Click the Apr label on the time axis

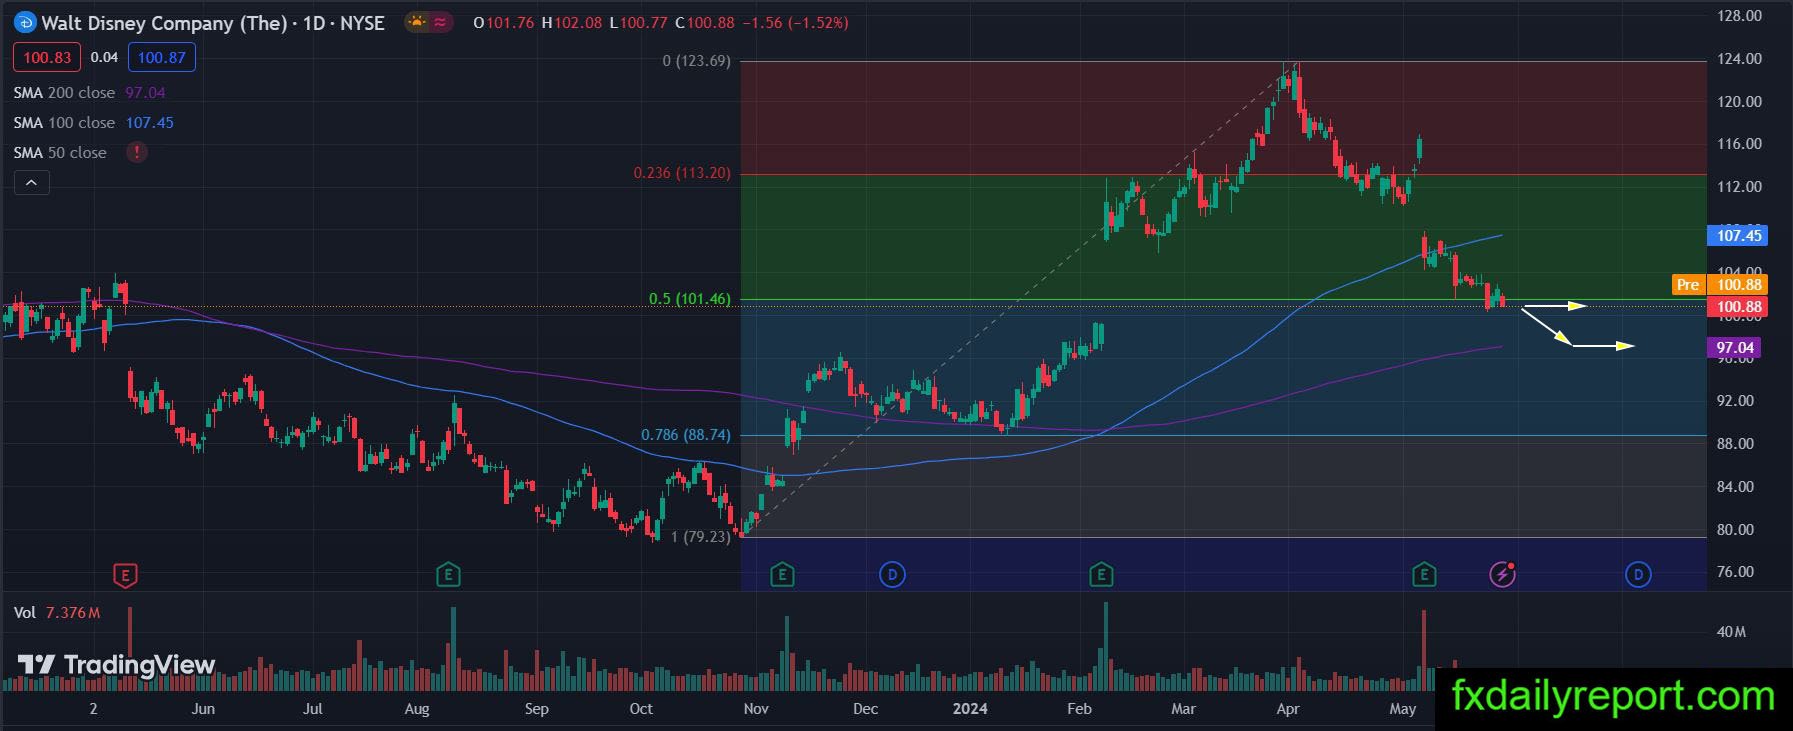tap(1288, 709)
